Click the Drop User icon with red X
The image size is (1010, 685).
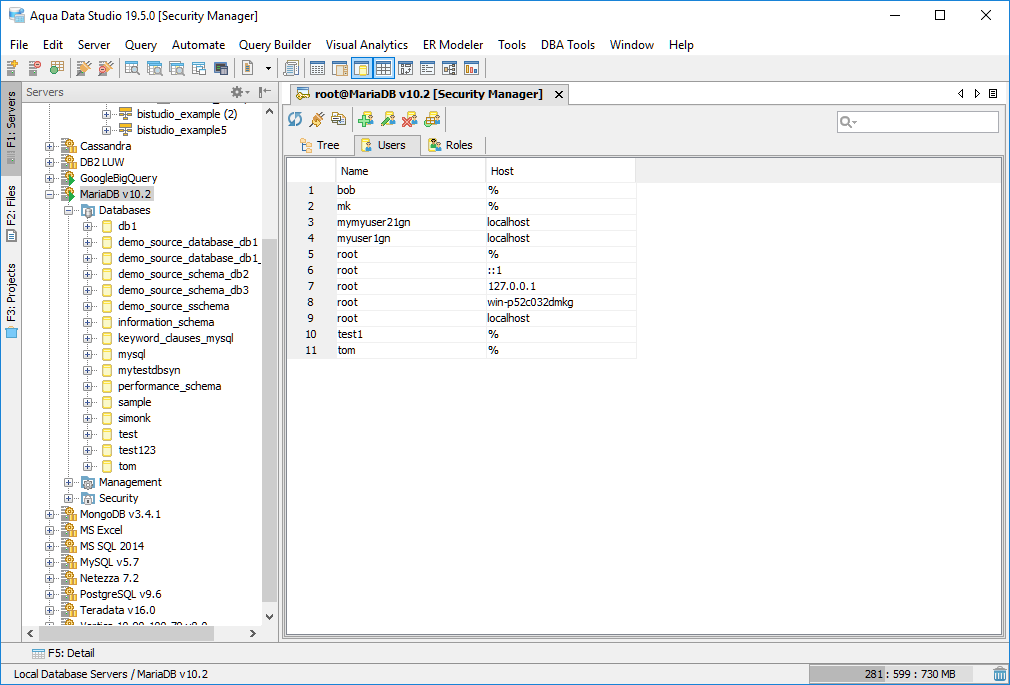[409, 120]
